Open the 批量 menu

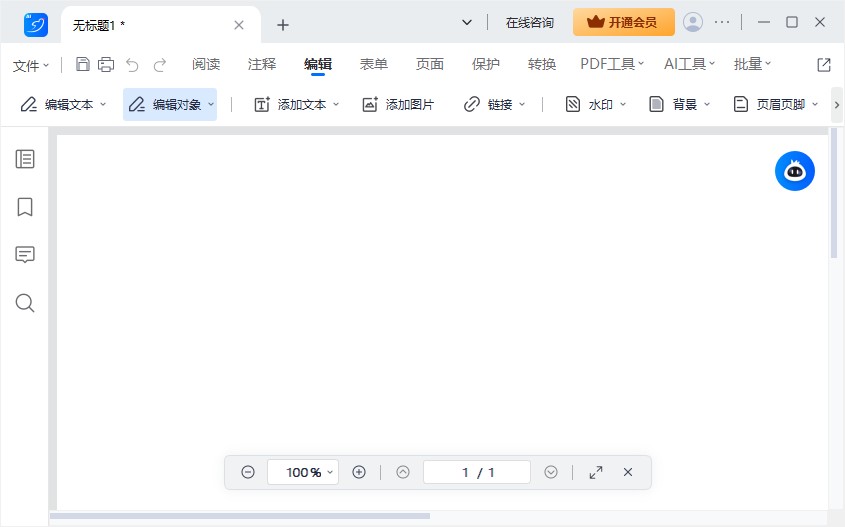tap(752, 64)
